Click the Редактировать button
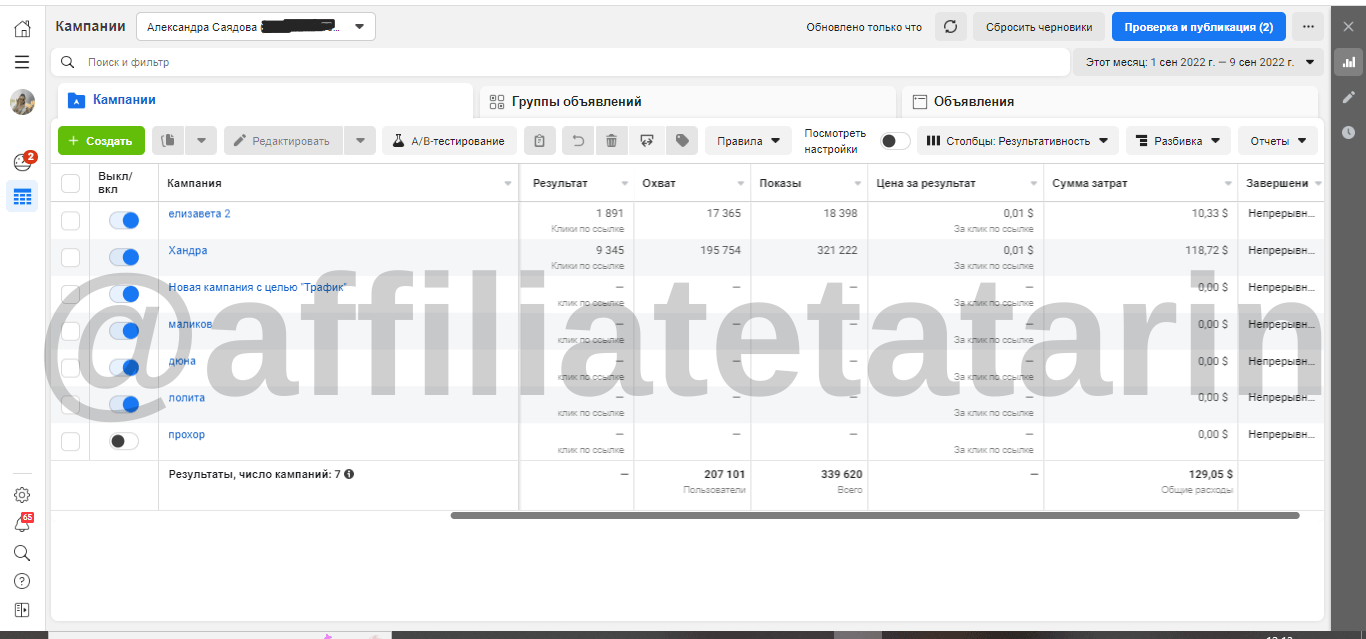This screenshot has height=639, width=1366. coord(283,141)
